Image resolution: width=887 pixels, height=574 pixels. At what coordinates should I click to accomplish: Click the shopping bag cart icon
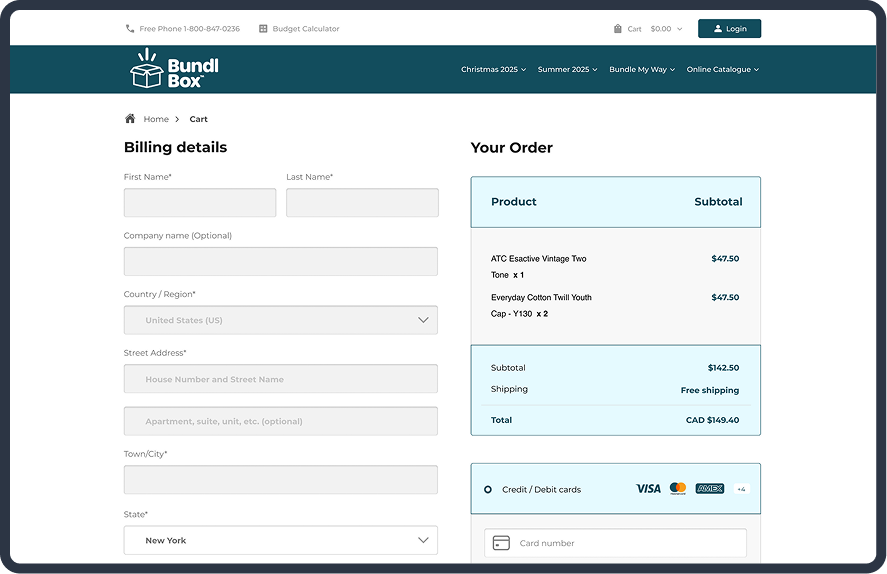pos(618,28)
